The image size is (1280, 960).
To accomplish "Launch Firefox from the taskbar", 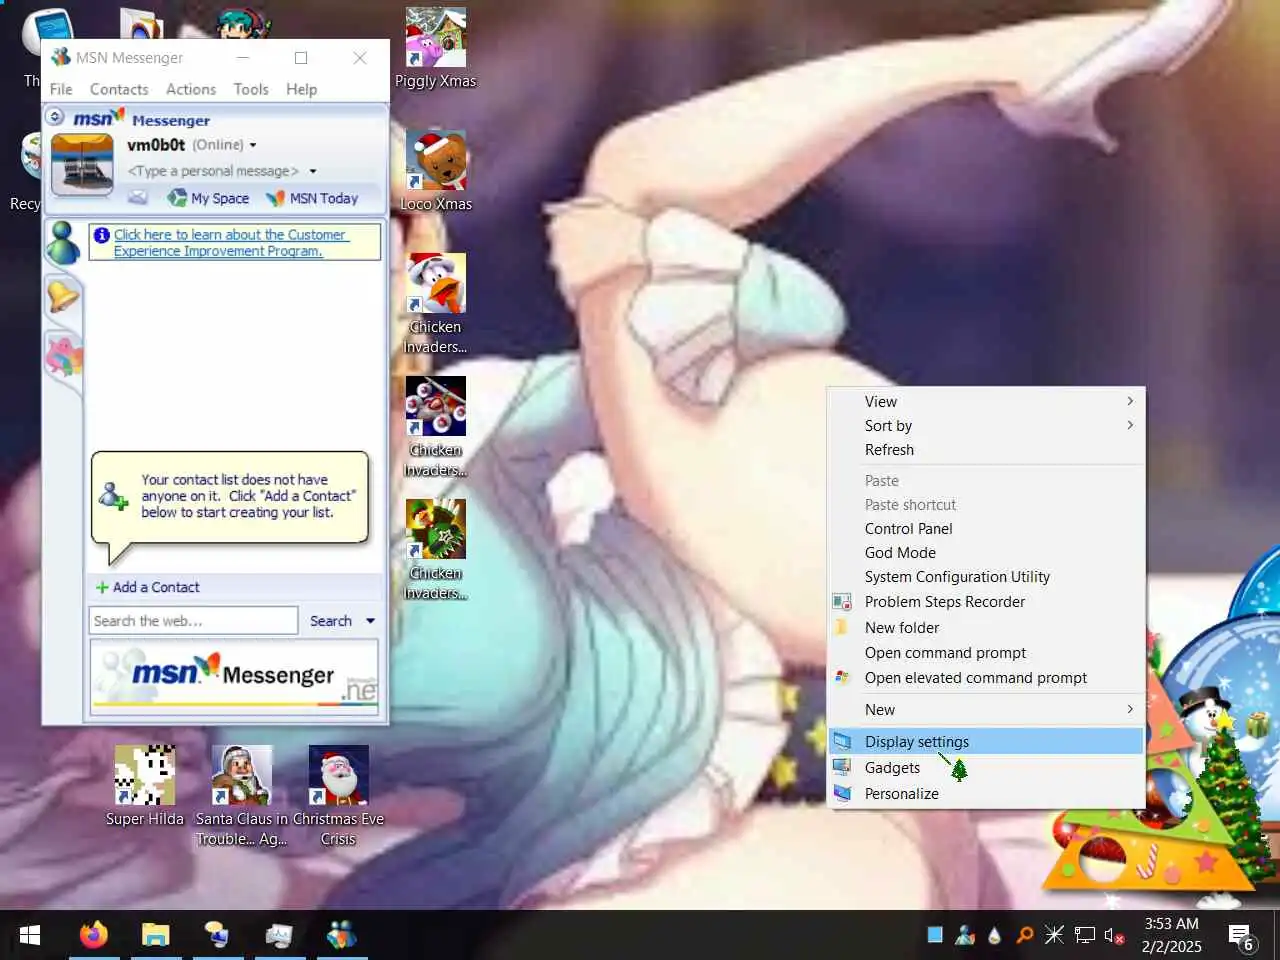I will tap(93, 935).
